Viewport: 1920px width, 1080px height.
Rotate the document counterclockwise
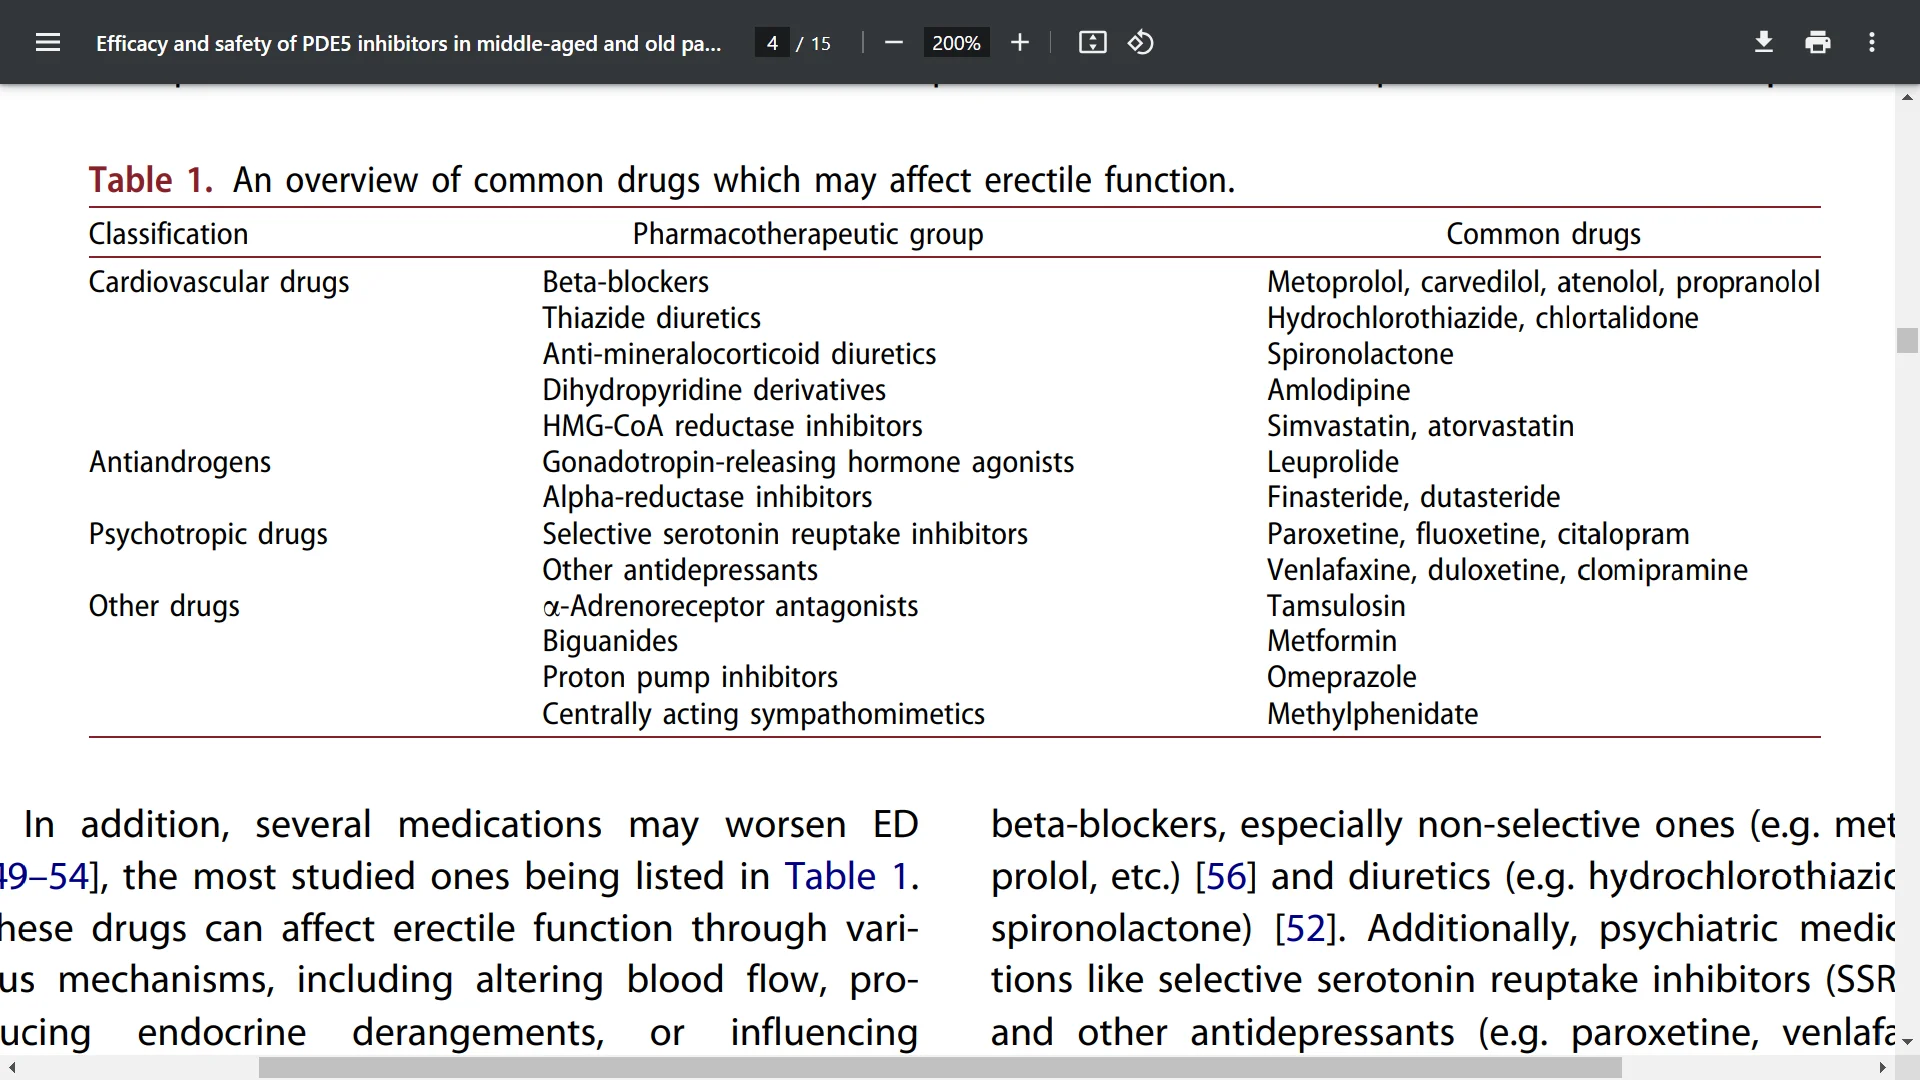1141,43
